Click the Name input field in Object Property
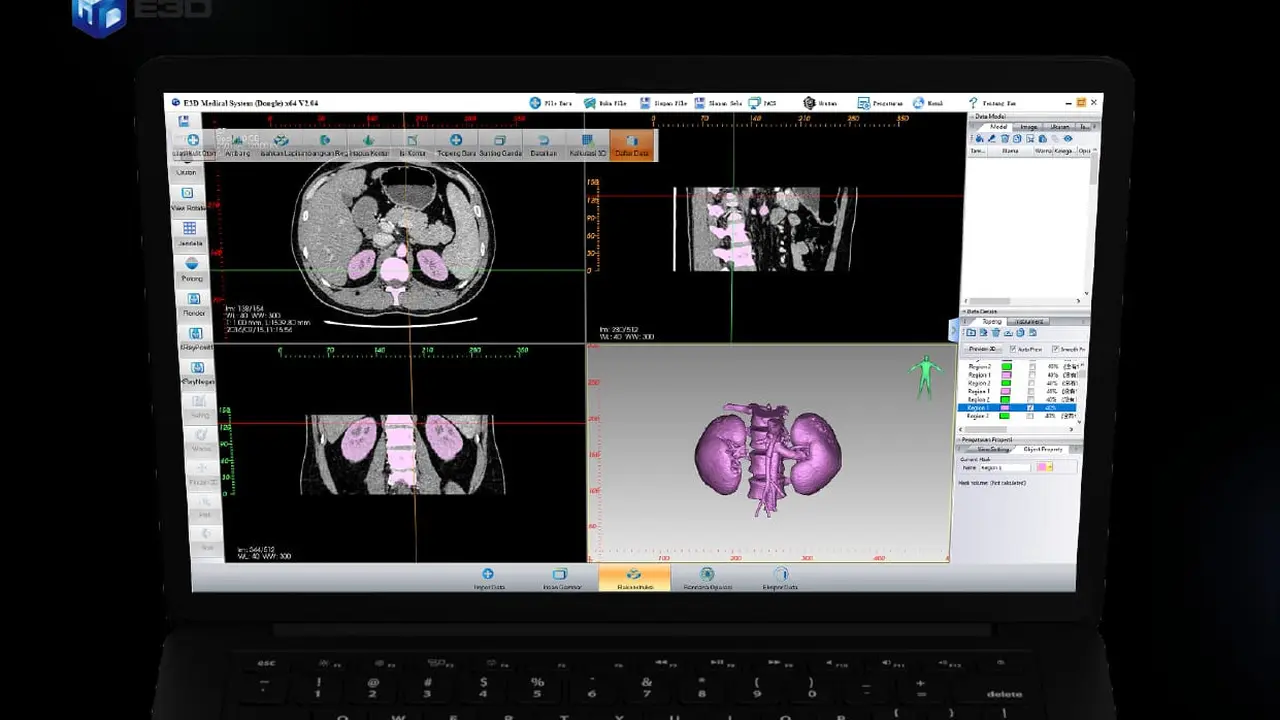Viewport: 1280px width, 720px height. (1007, 467)
